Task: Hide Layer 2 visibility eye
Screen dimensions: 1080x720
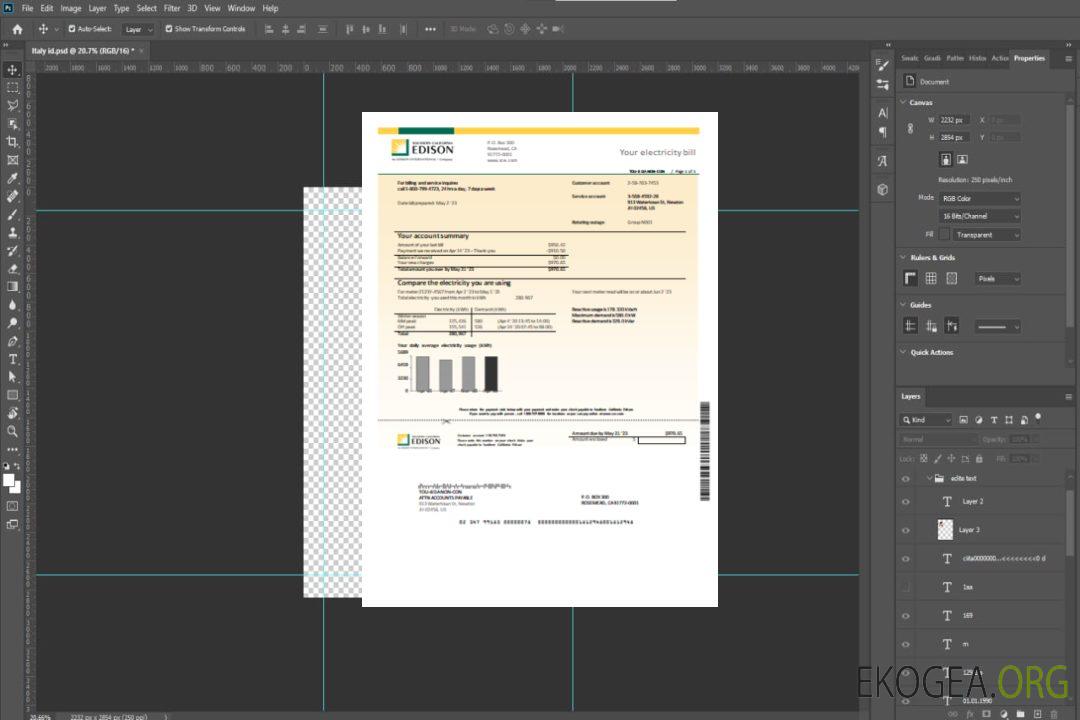Action: click(906, 502)
